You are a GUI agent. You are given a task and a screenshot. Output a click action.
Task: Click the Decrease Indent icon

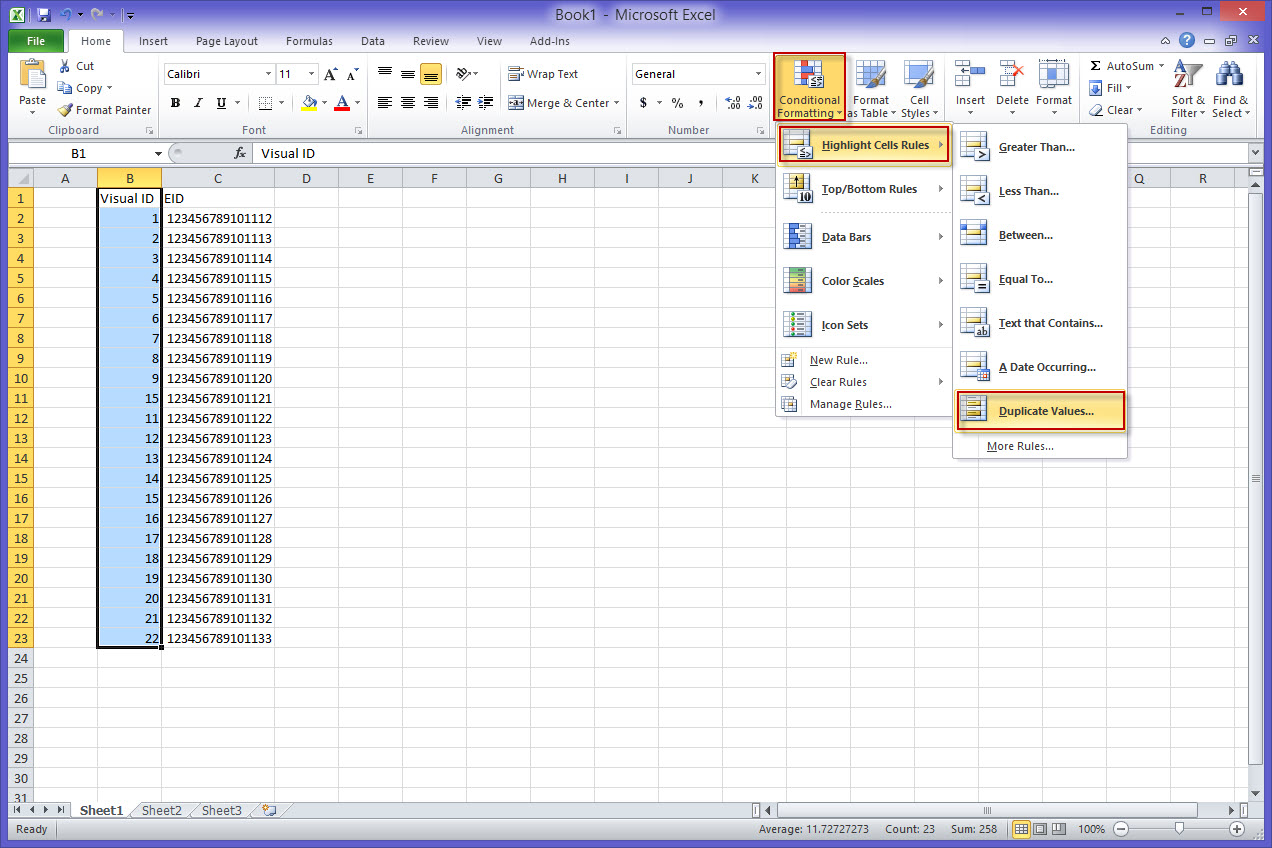(463, 103)
